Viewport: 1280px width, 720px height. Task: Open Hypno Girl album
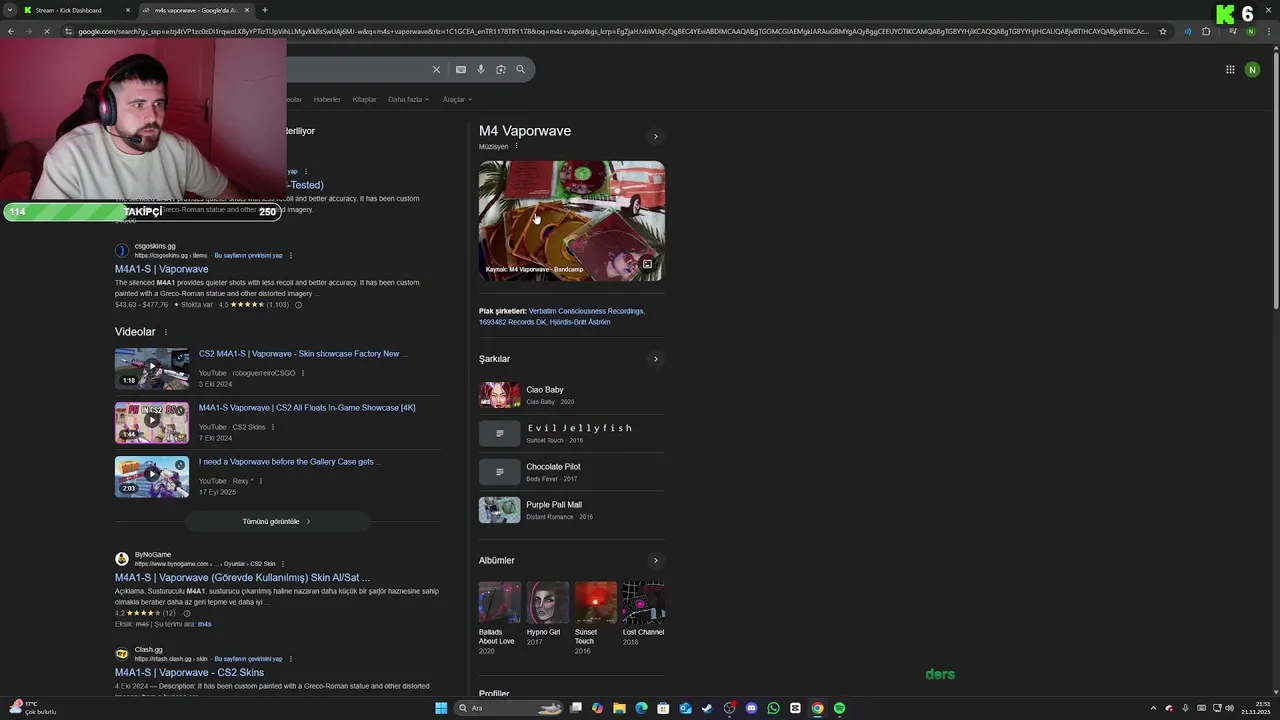[547, 614]
